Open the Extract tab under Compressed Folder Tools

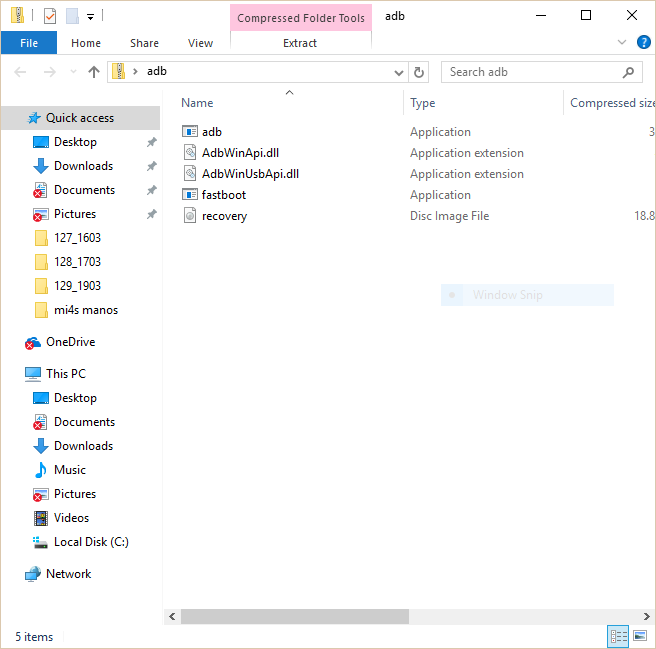(x=300, y=43)
